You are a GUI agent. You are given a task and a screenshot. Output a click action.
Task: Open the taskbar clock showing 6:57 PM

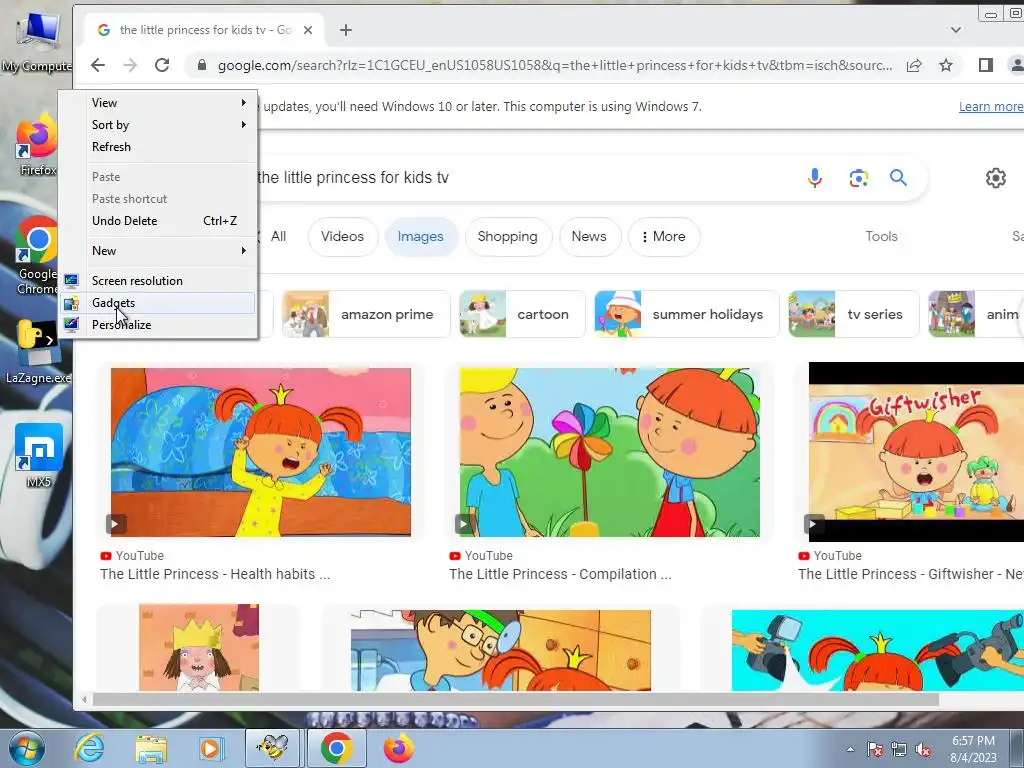pyautogui.click(x=973, y=749)
